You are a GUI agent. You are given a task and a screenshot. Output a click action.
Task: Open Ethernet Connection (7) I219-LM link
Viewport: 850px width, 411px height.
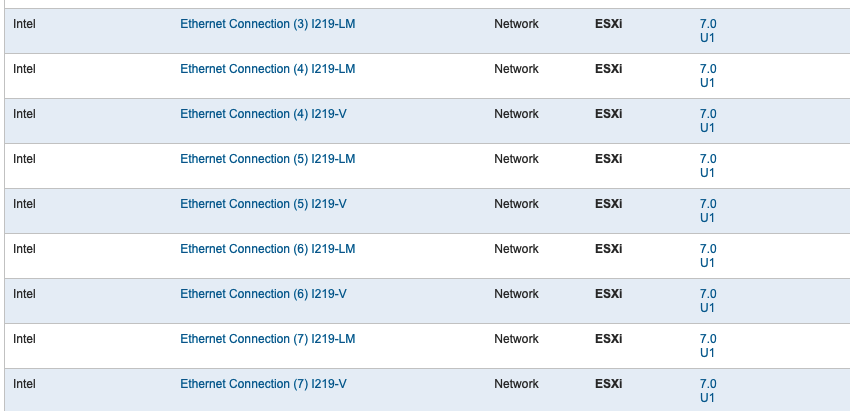pyautogui.click(x=268, y=339)
